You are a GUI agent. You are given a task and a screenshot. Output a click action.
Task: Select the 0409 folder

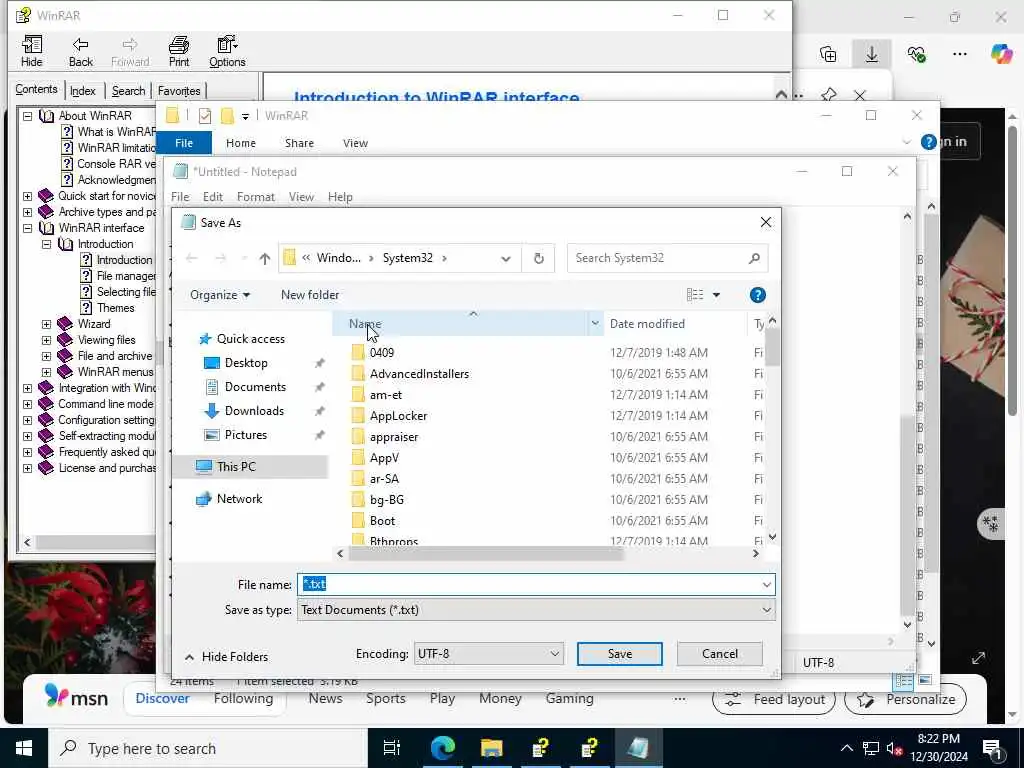[x=382, y=353]
